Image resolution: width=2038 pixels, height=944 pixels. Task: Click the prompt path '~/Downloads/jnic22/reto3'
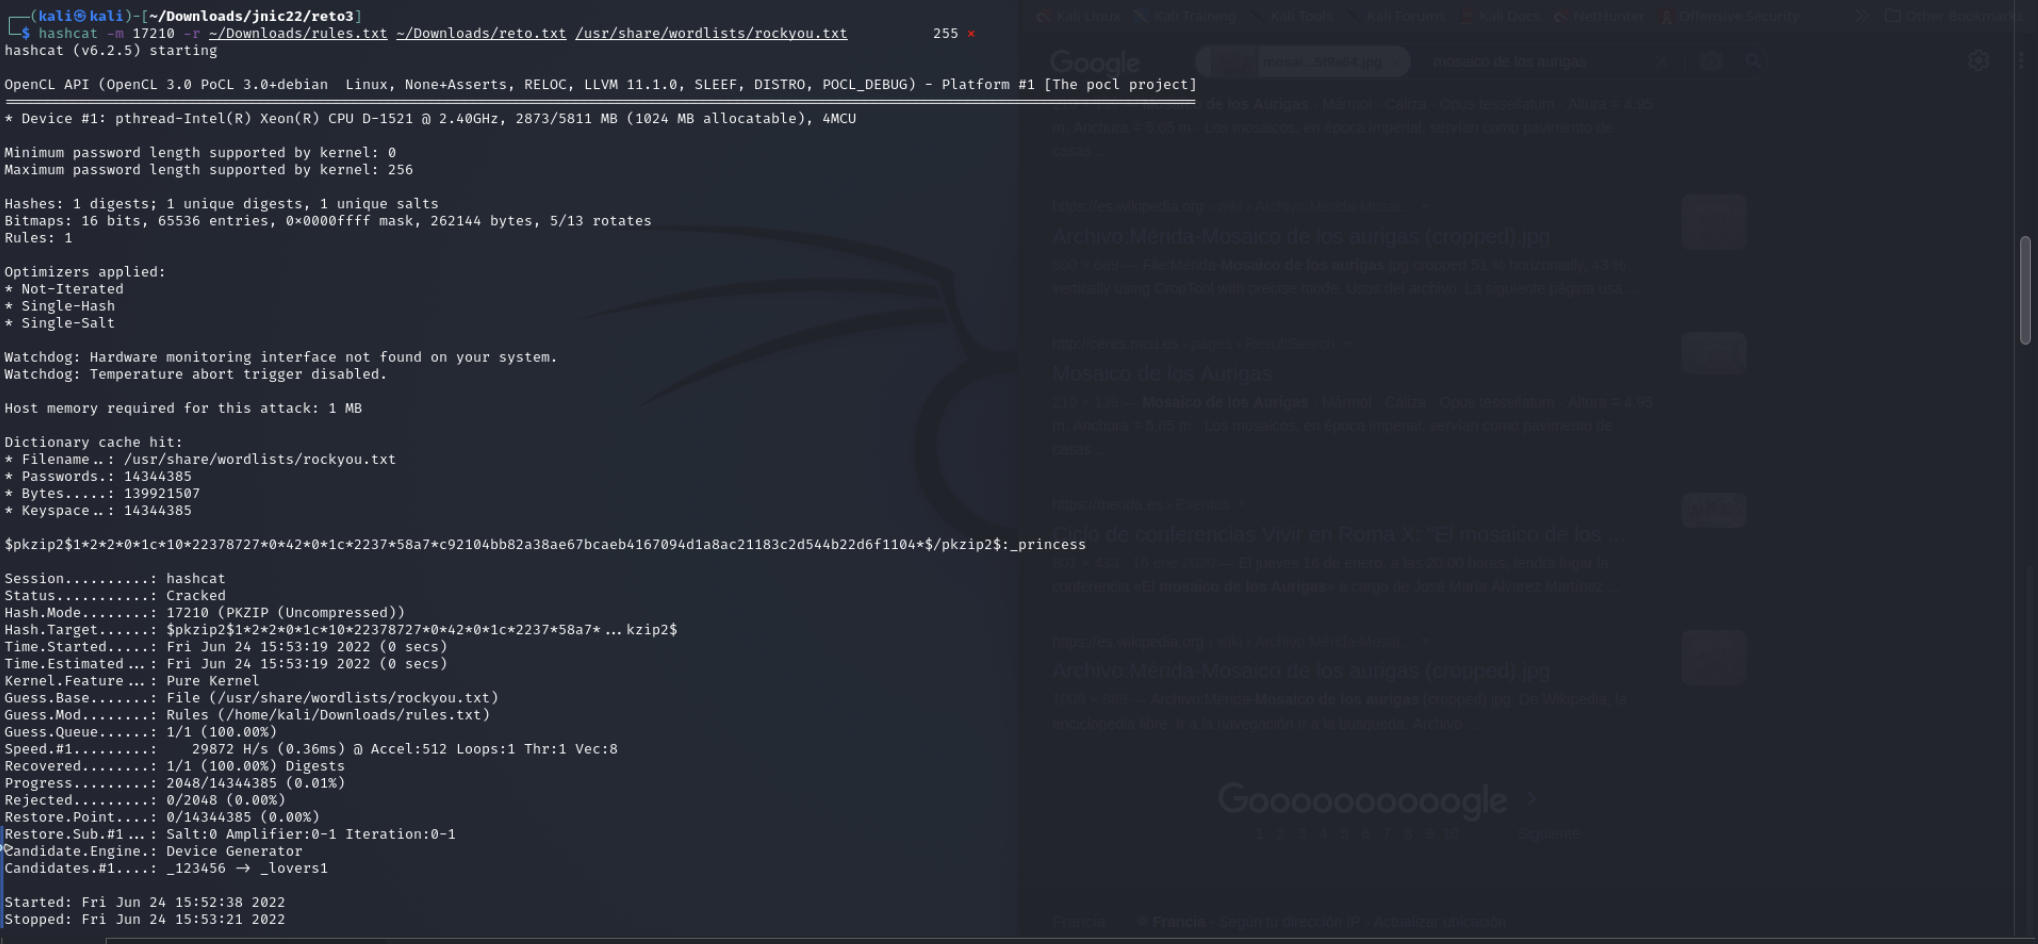[250, 16]
